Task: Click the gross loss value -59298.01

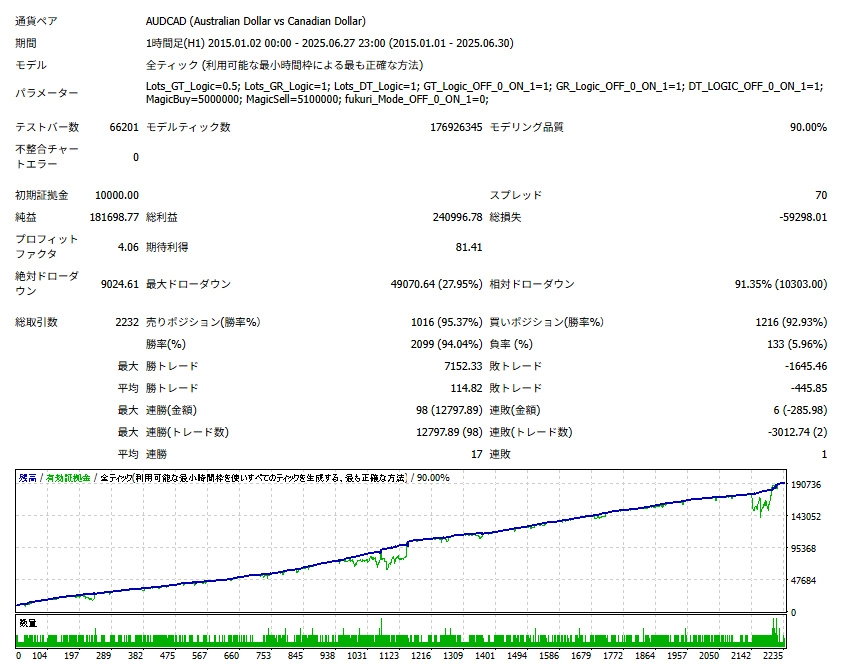Action: [x=803, y=217]
